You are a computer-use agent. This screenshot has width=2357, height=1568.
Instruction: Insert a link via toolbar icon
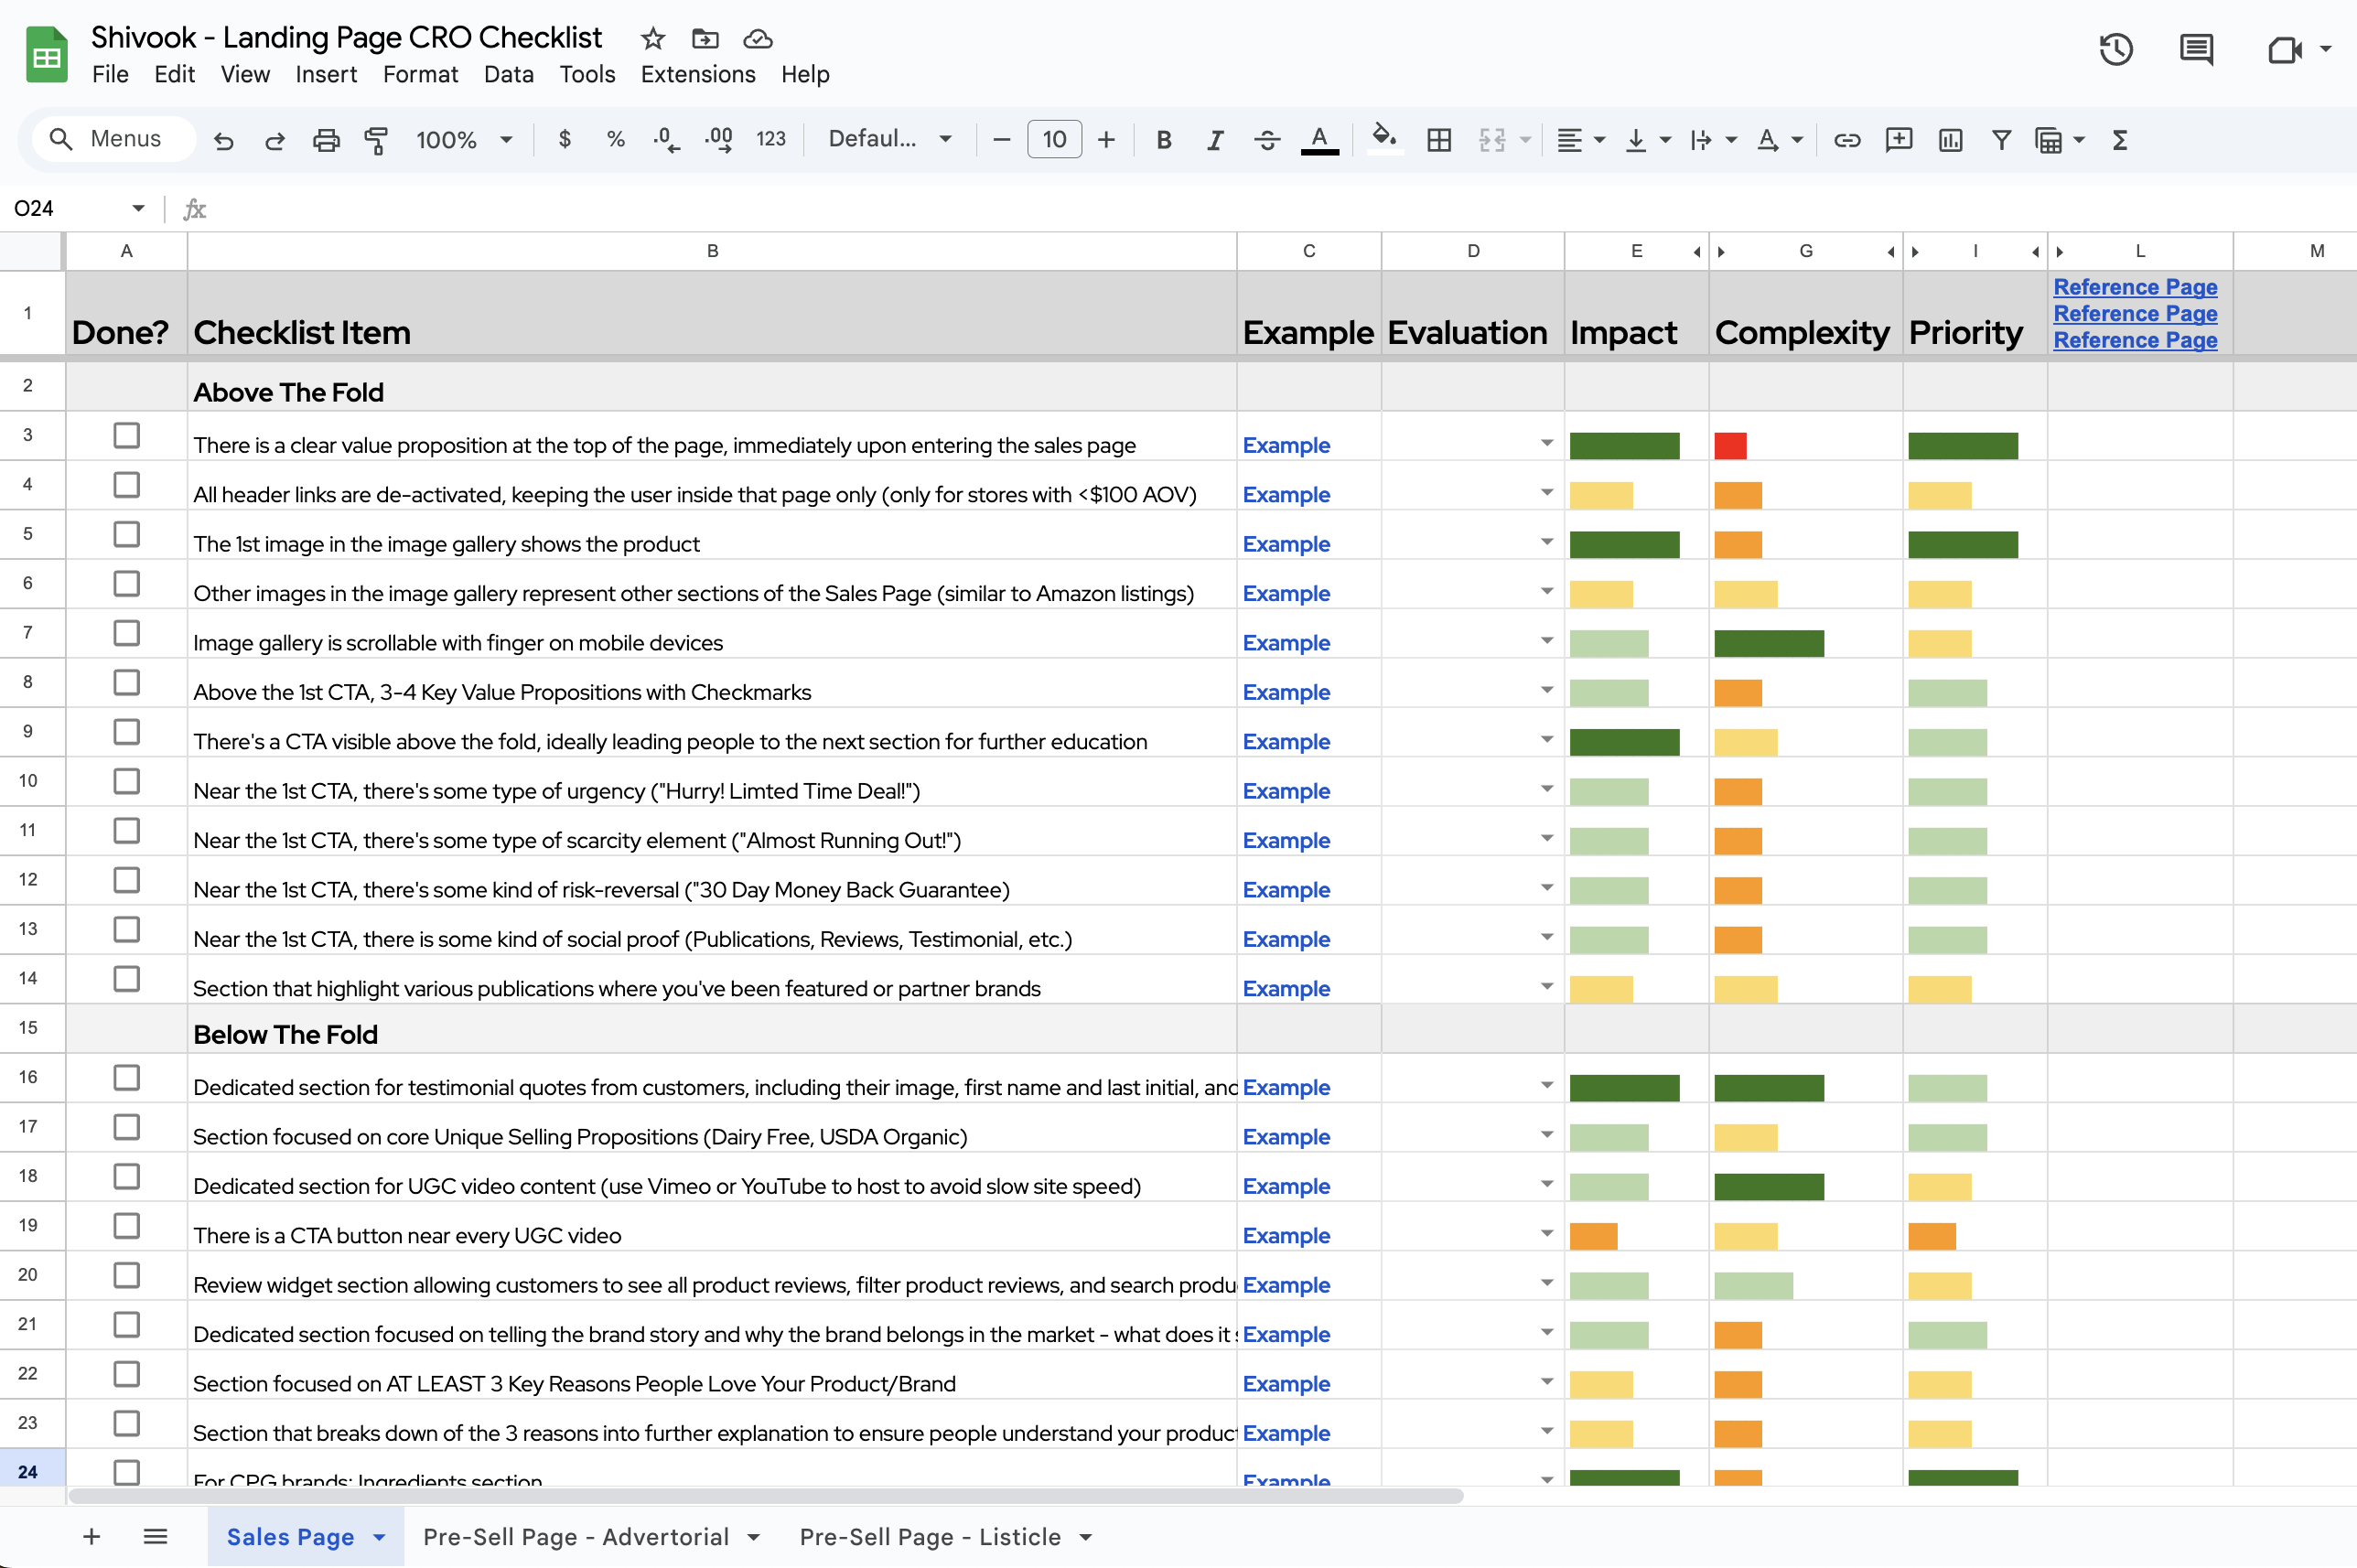(1846, 140)
